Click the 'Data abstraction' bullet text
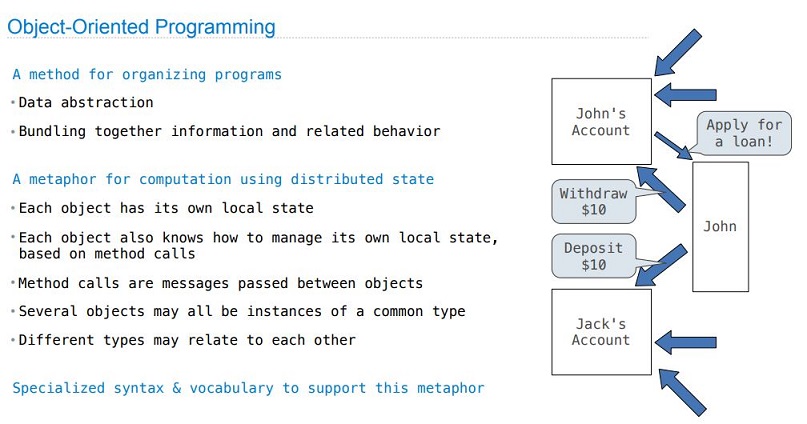 tap(86, 102)
